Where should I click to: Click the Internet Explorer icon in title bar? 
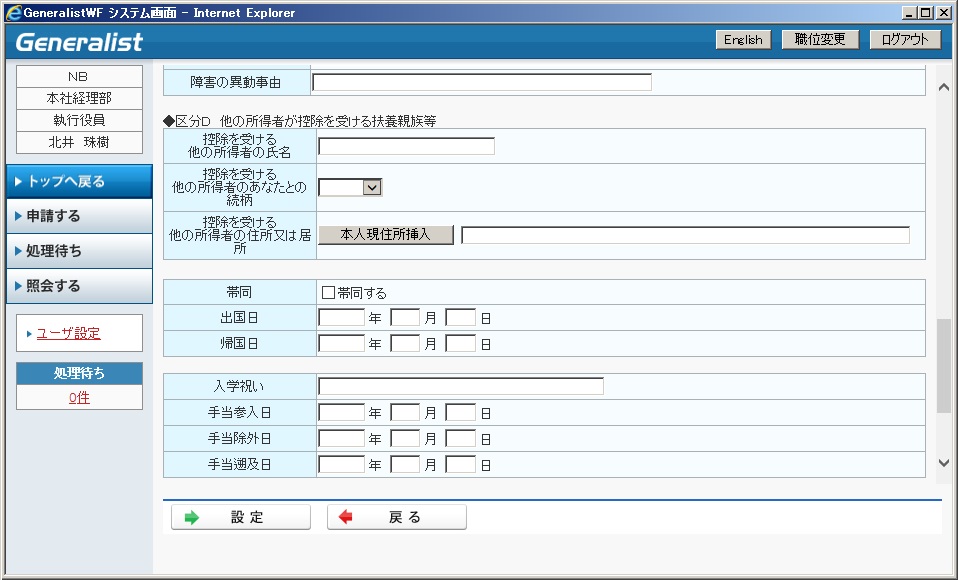pos(13,13)
